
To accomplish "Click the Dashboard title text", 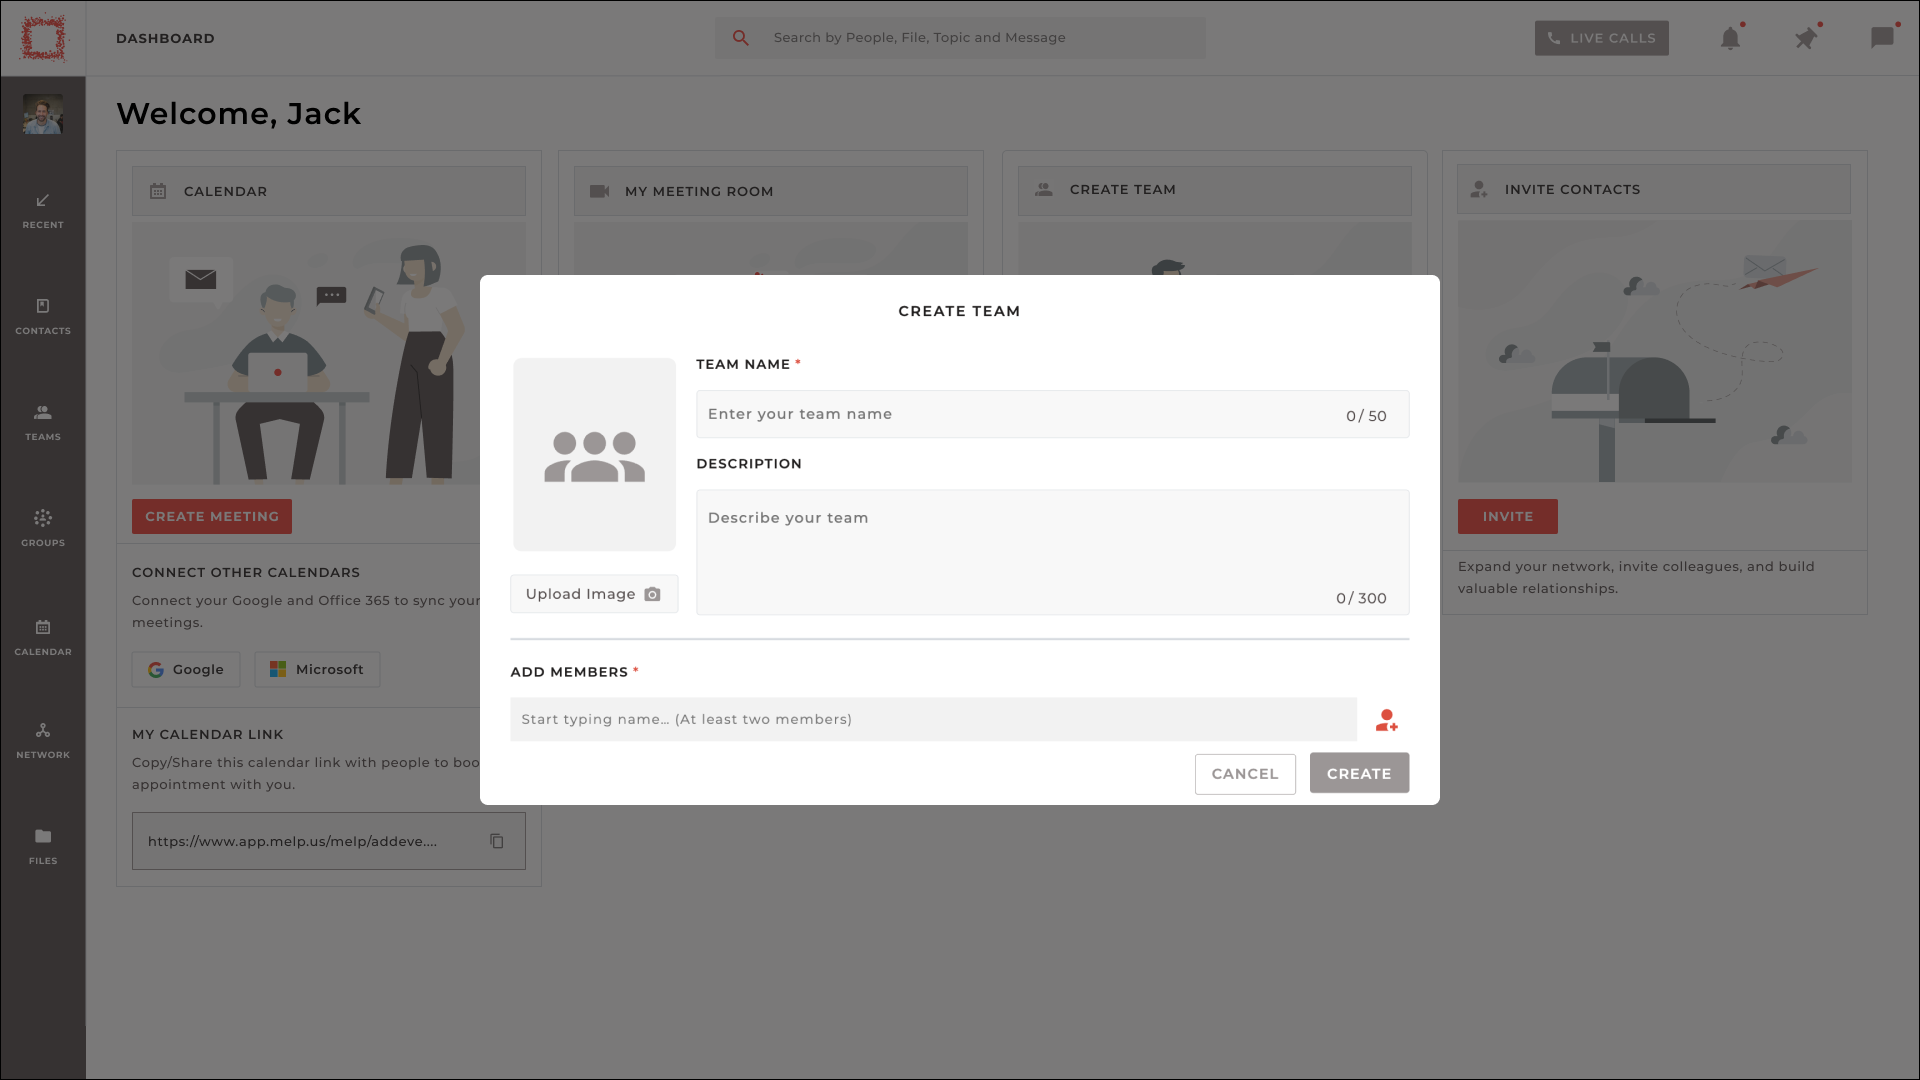I will pyautogui.click(x=165, y=38).
